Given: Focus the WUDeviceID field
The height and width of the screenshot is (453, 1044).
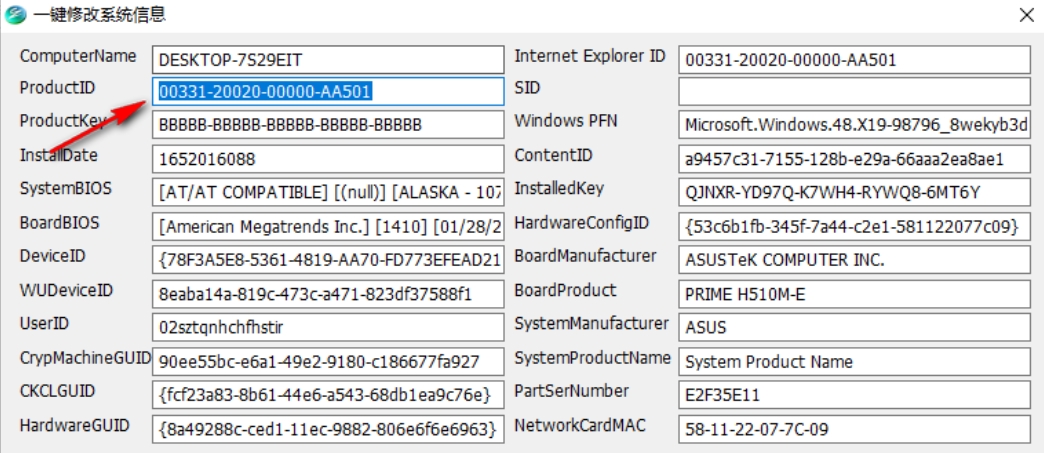Looking at the screenshot, I should (x=328, y=294).
